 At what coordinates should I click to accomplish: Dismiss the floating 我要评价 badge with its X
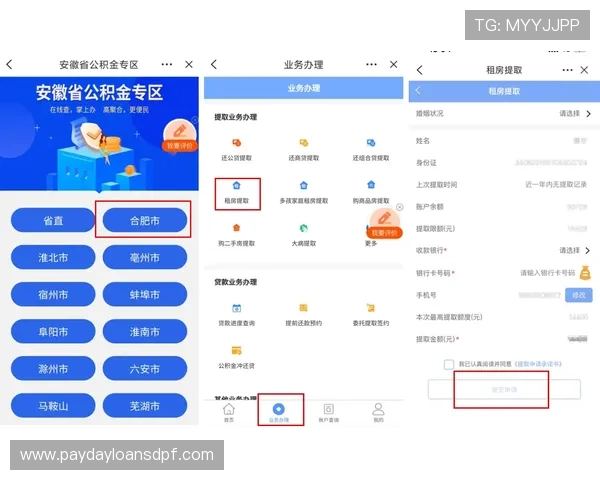coord(399,207)
